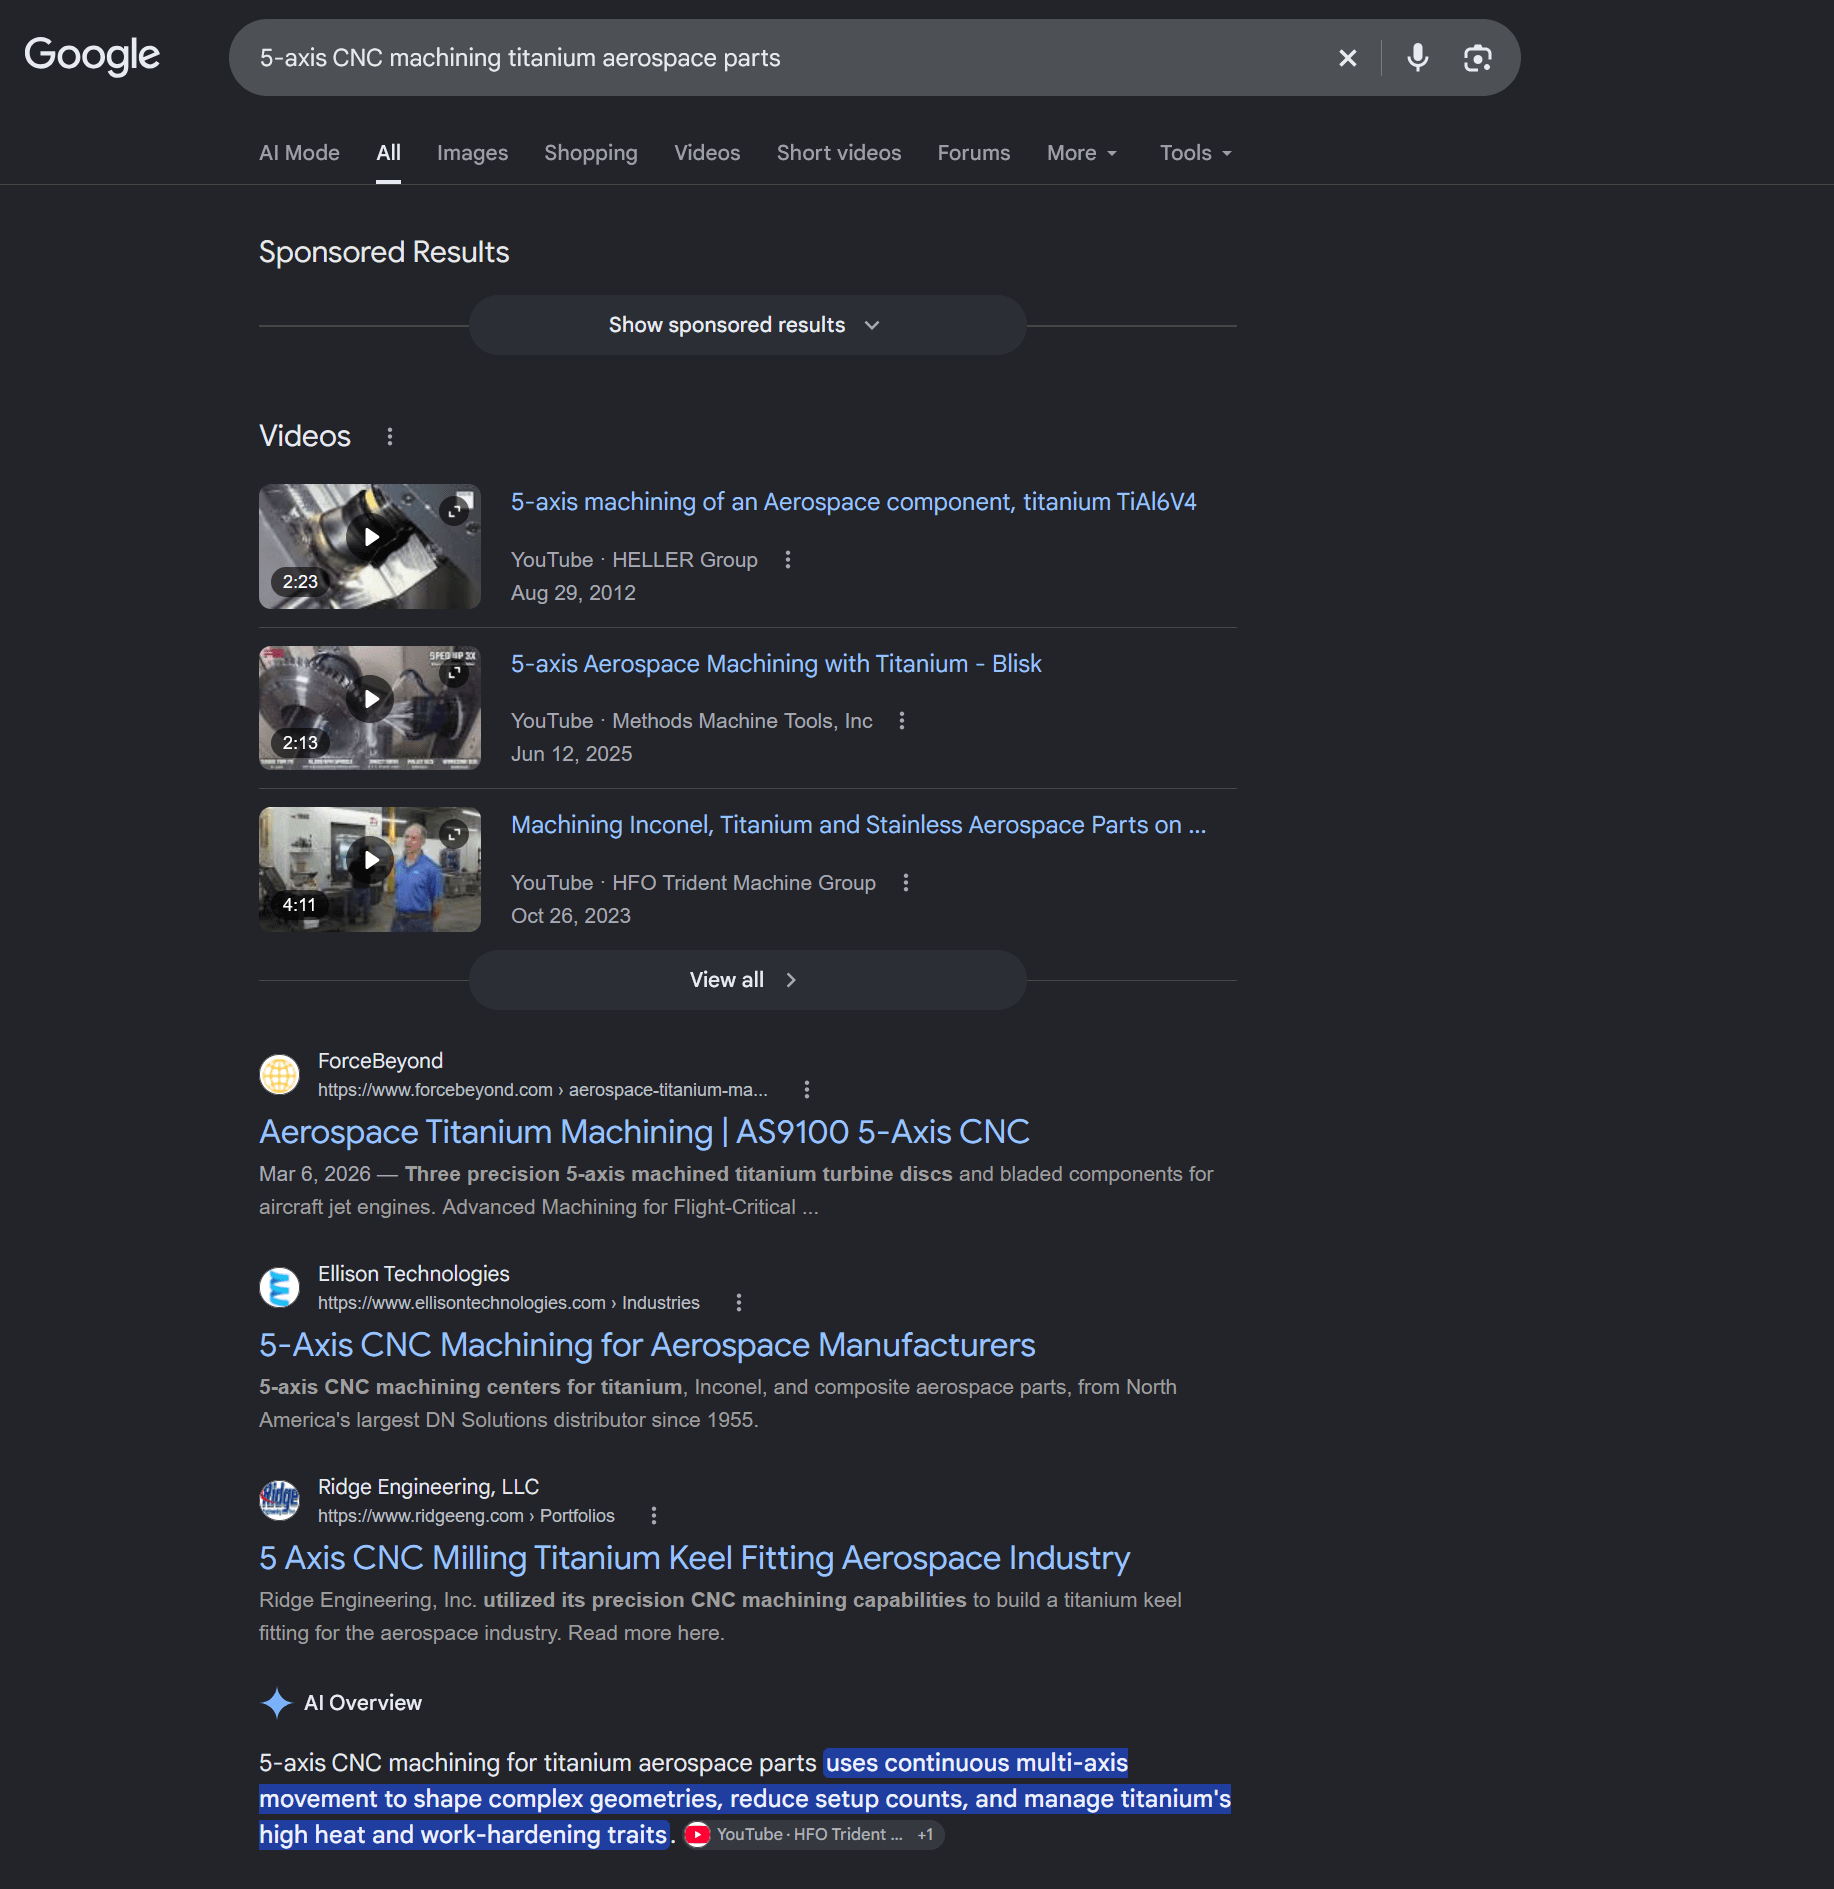
Task: Expand preview of the 4:11 video
Action: click(x=454, y=833)
